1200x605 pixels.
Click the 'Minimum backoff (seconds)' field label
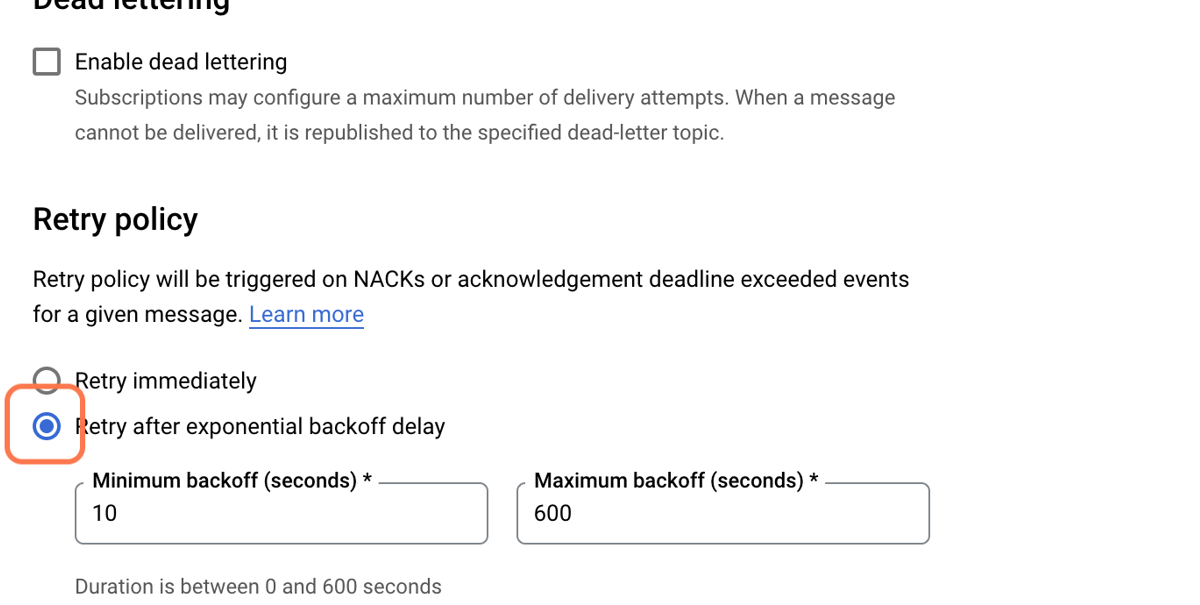coord(232,481)
